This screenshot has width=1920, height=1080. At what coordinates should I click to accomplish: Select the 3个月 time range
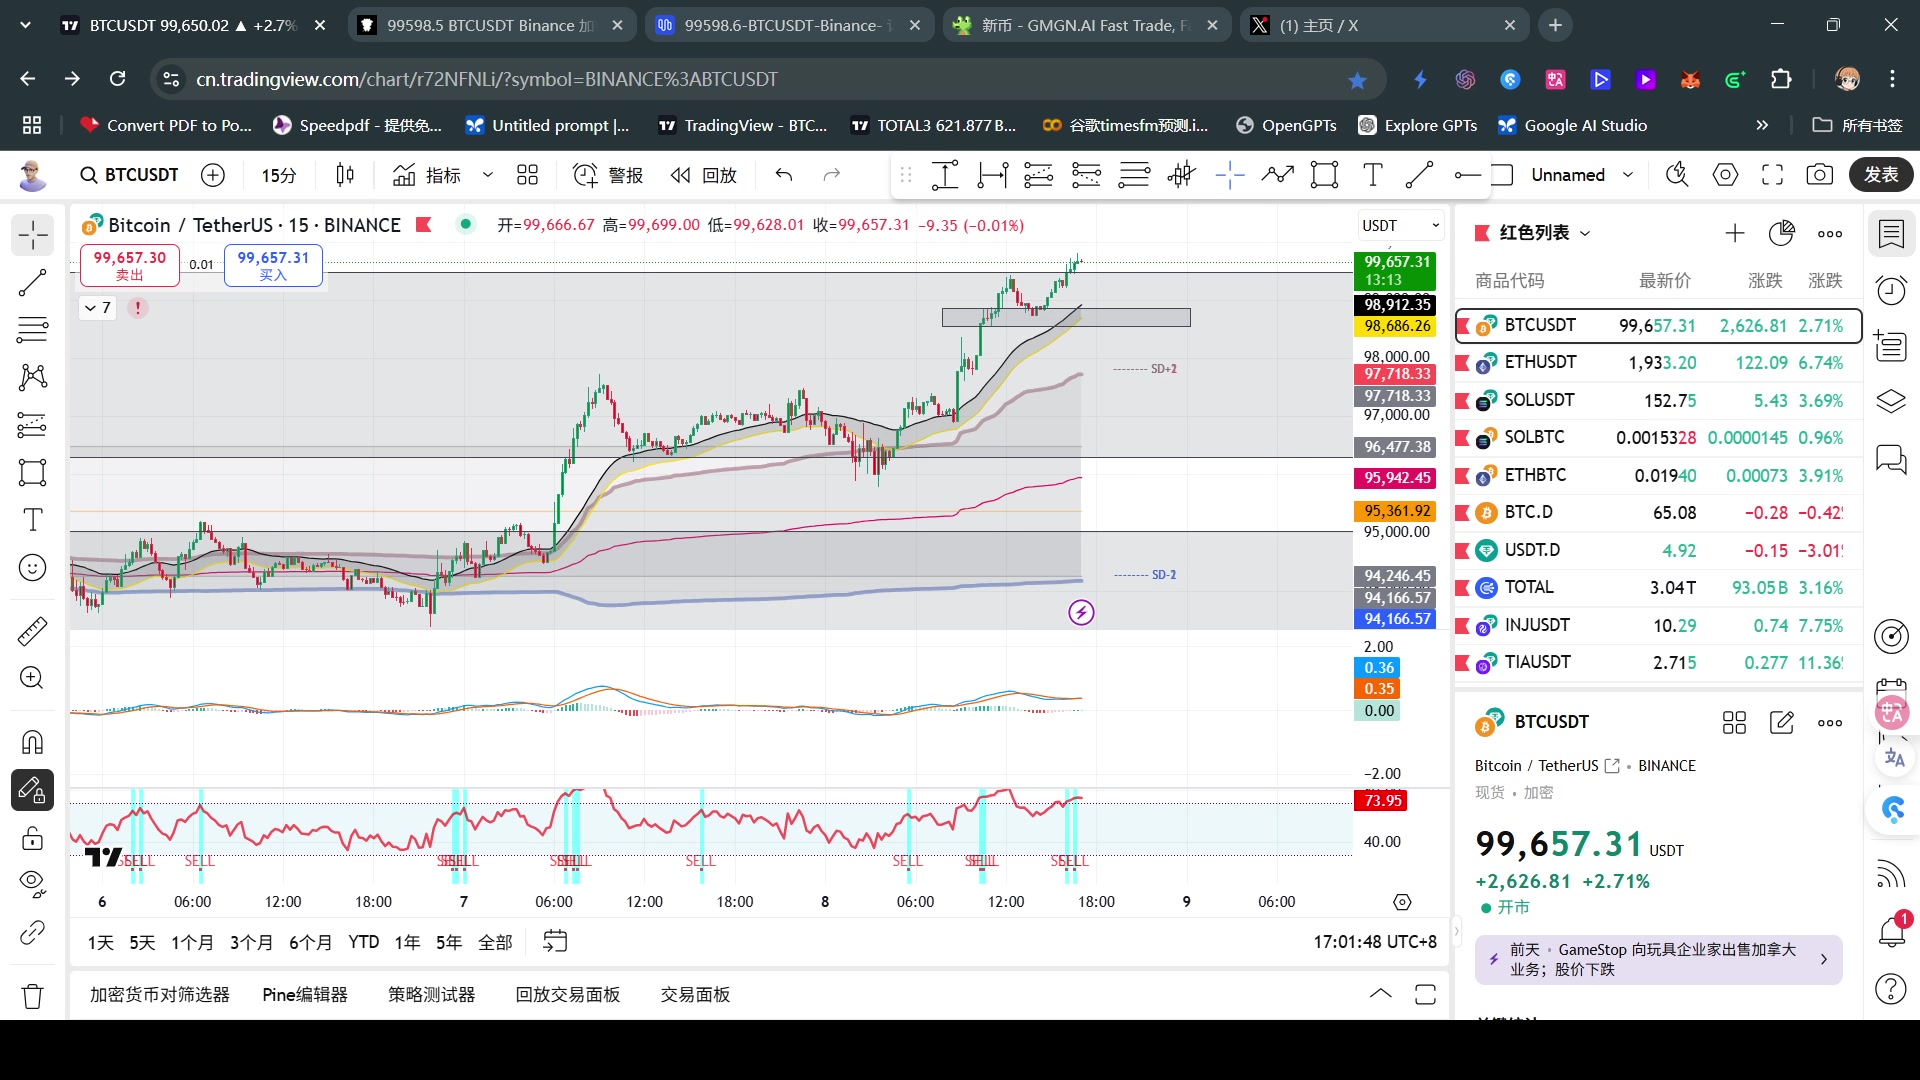[251, 942]
